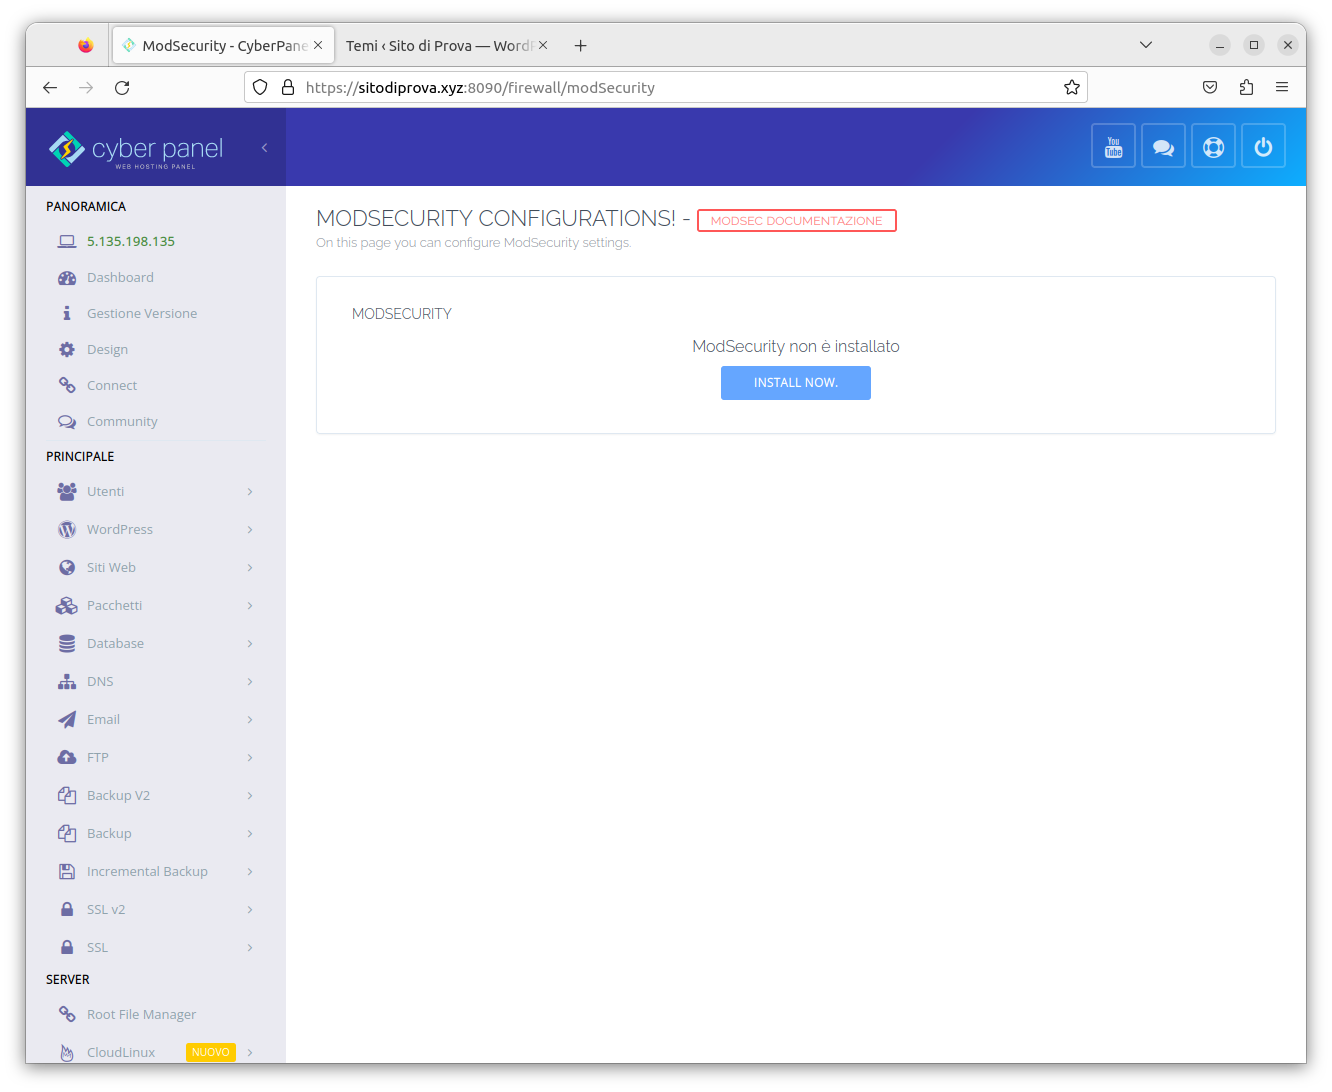Open the YouTube icon in header
The height and width of the screenshot is (1092, 1332).
(x=1113, y=147)
